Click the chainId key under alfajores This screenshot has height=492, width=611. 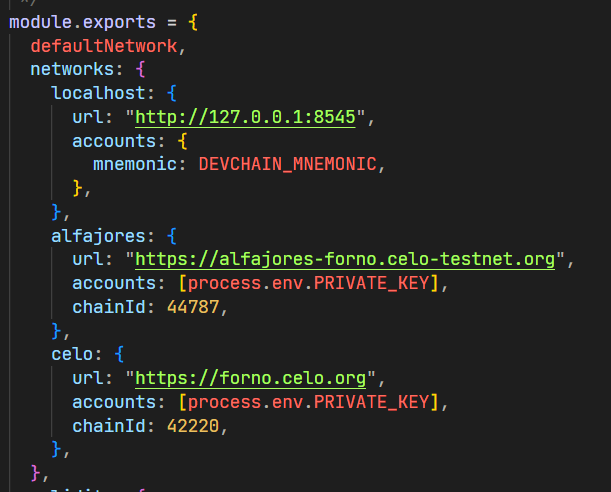pos(108,307)
